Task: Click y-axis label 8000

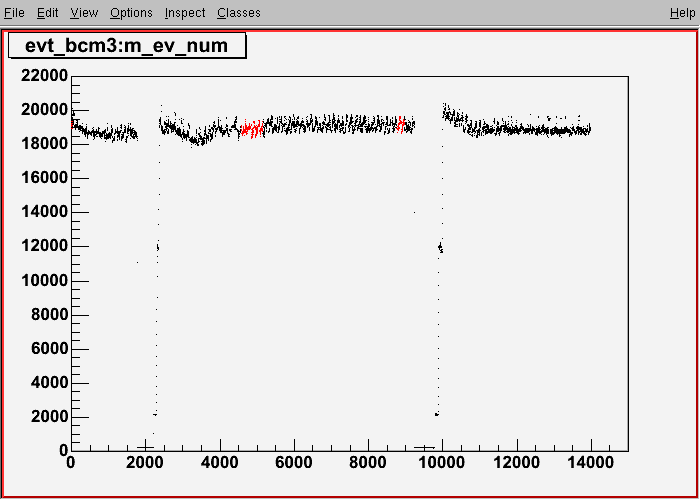Action: point(49,315)
